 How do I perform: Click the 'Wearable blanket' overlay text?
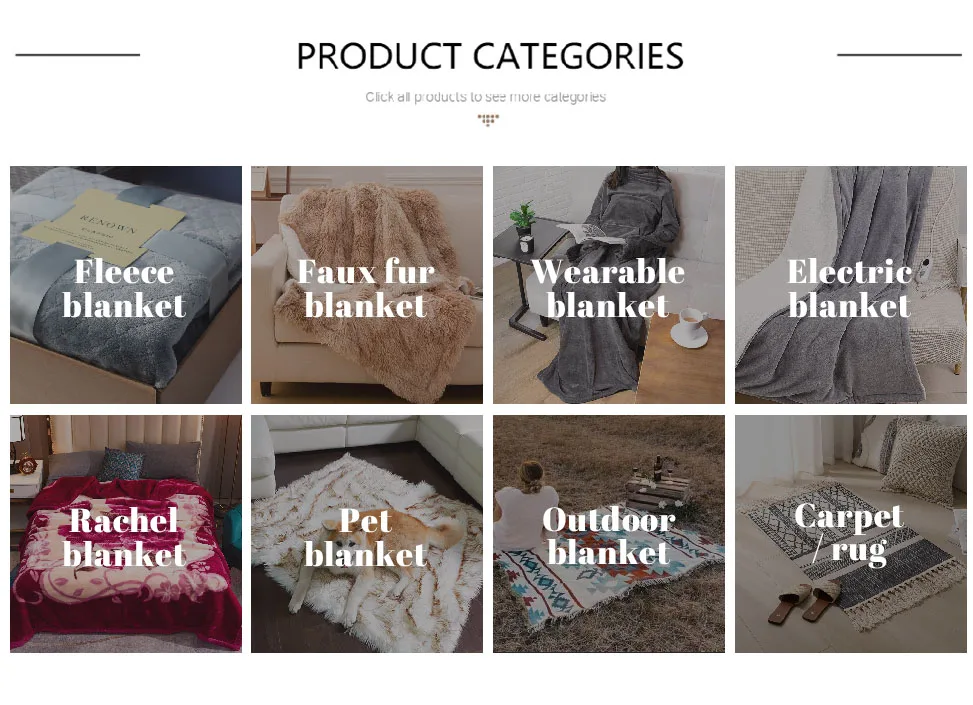point(608,289)
